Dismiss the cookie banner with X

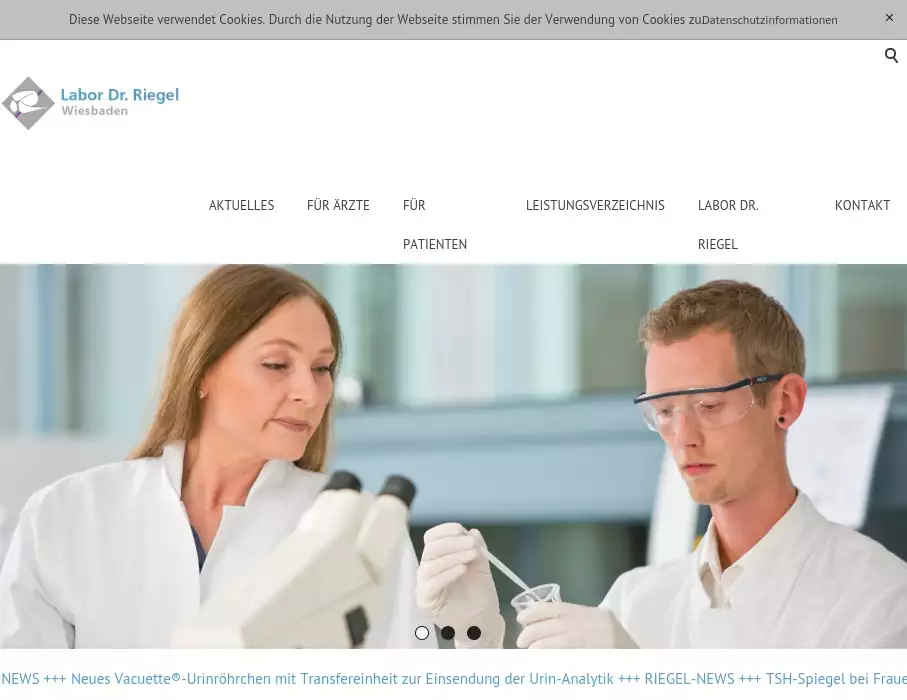point(889,18)
